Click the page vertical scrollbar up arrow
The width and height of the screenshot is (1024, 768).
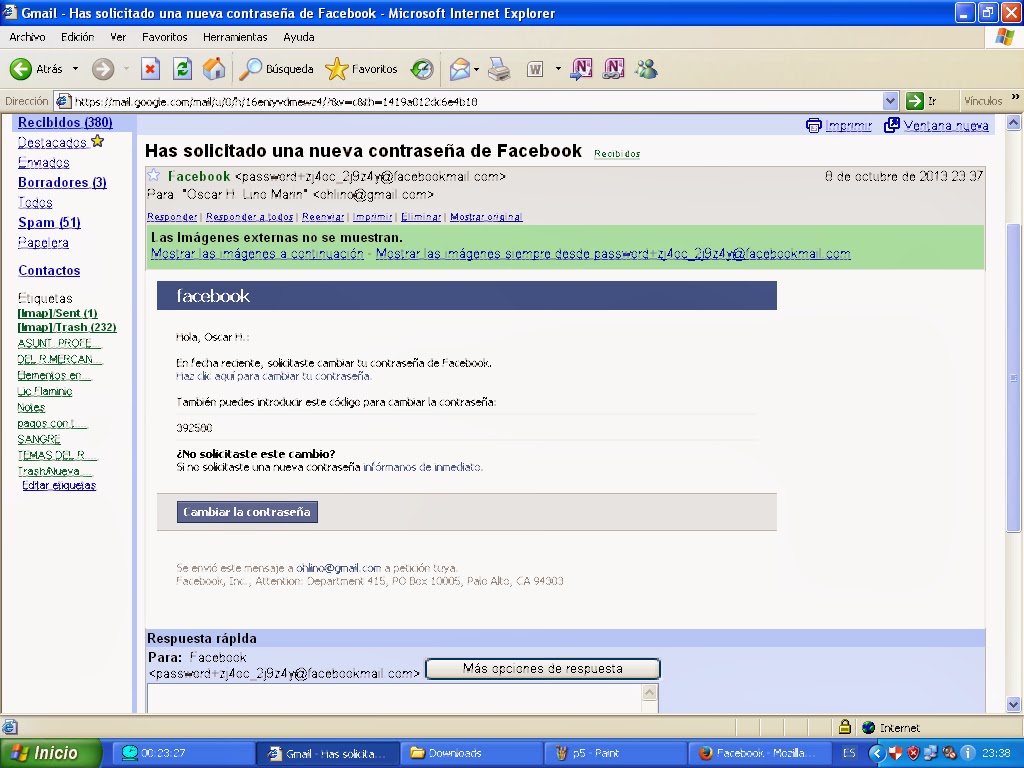click(1013, 123)
